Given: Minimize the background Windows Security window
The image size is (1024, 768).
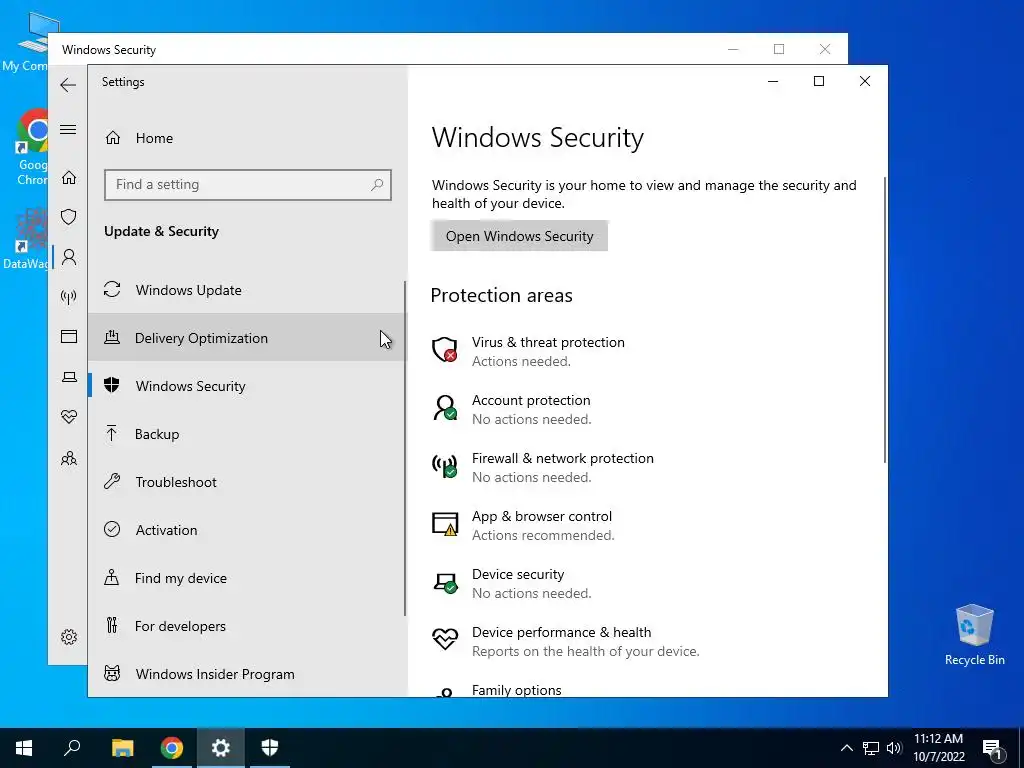Looking at the screenshot, I should point(733,49).
